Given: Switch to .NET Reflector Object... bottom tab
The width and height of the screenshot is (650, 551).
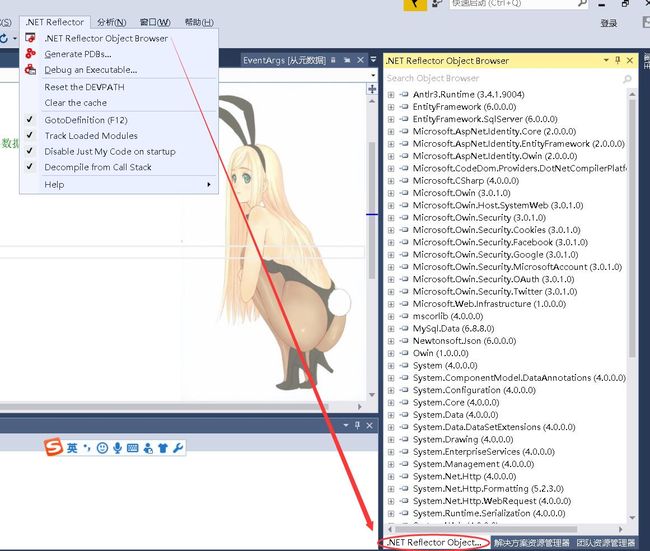Looking at the screenshot, I should tap(434, 543).
